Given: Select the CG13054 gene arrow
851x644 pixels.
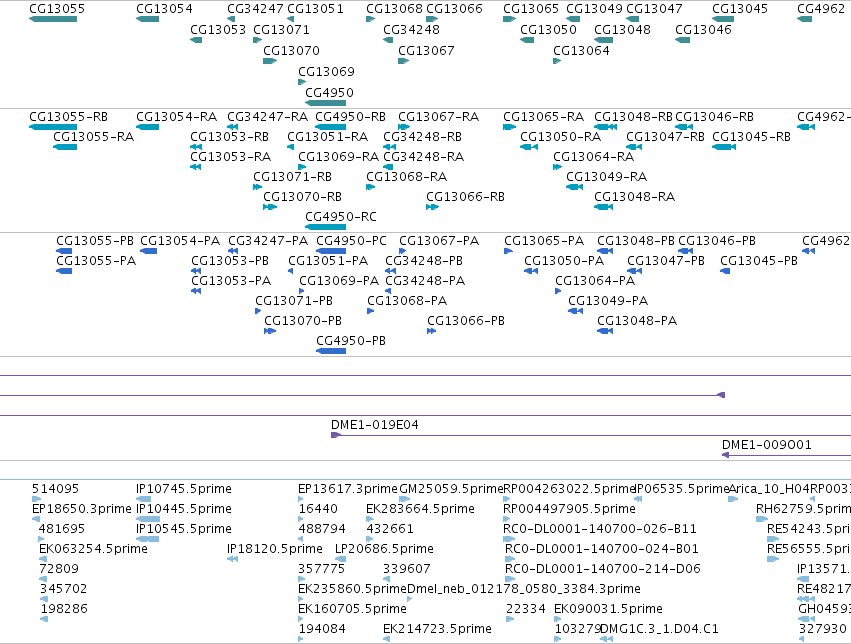Looking at the screenshot, I should click(148, 19).
